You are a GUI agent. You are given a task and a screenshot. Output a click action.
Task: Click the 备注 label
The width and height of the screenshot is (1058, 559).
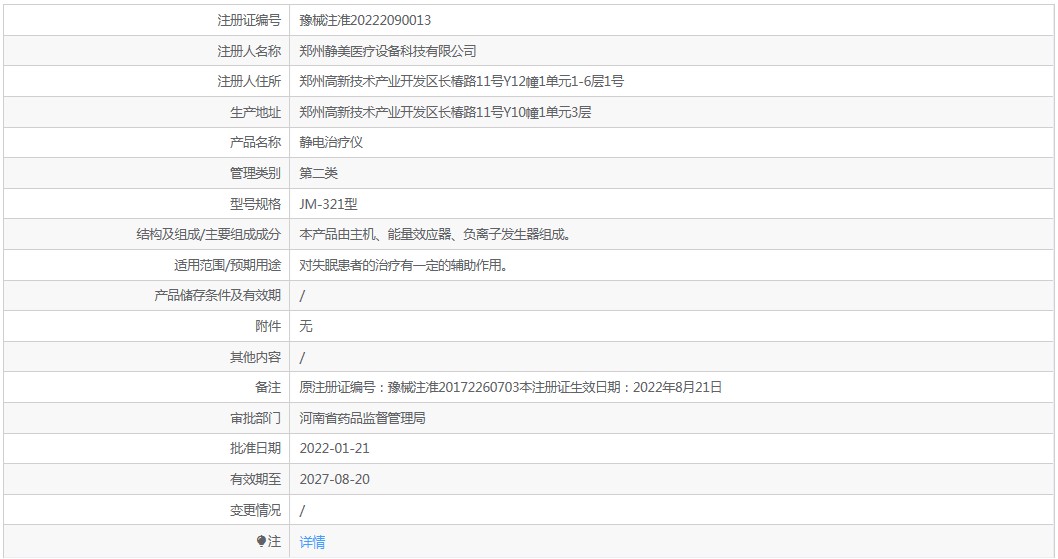tap(268, 388)
